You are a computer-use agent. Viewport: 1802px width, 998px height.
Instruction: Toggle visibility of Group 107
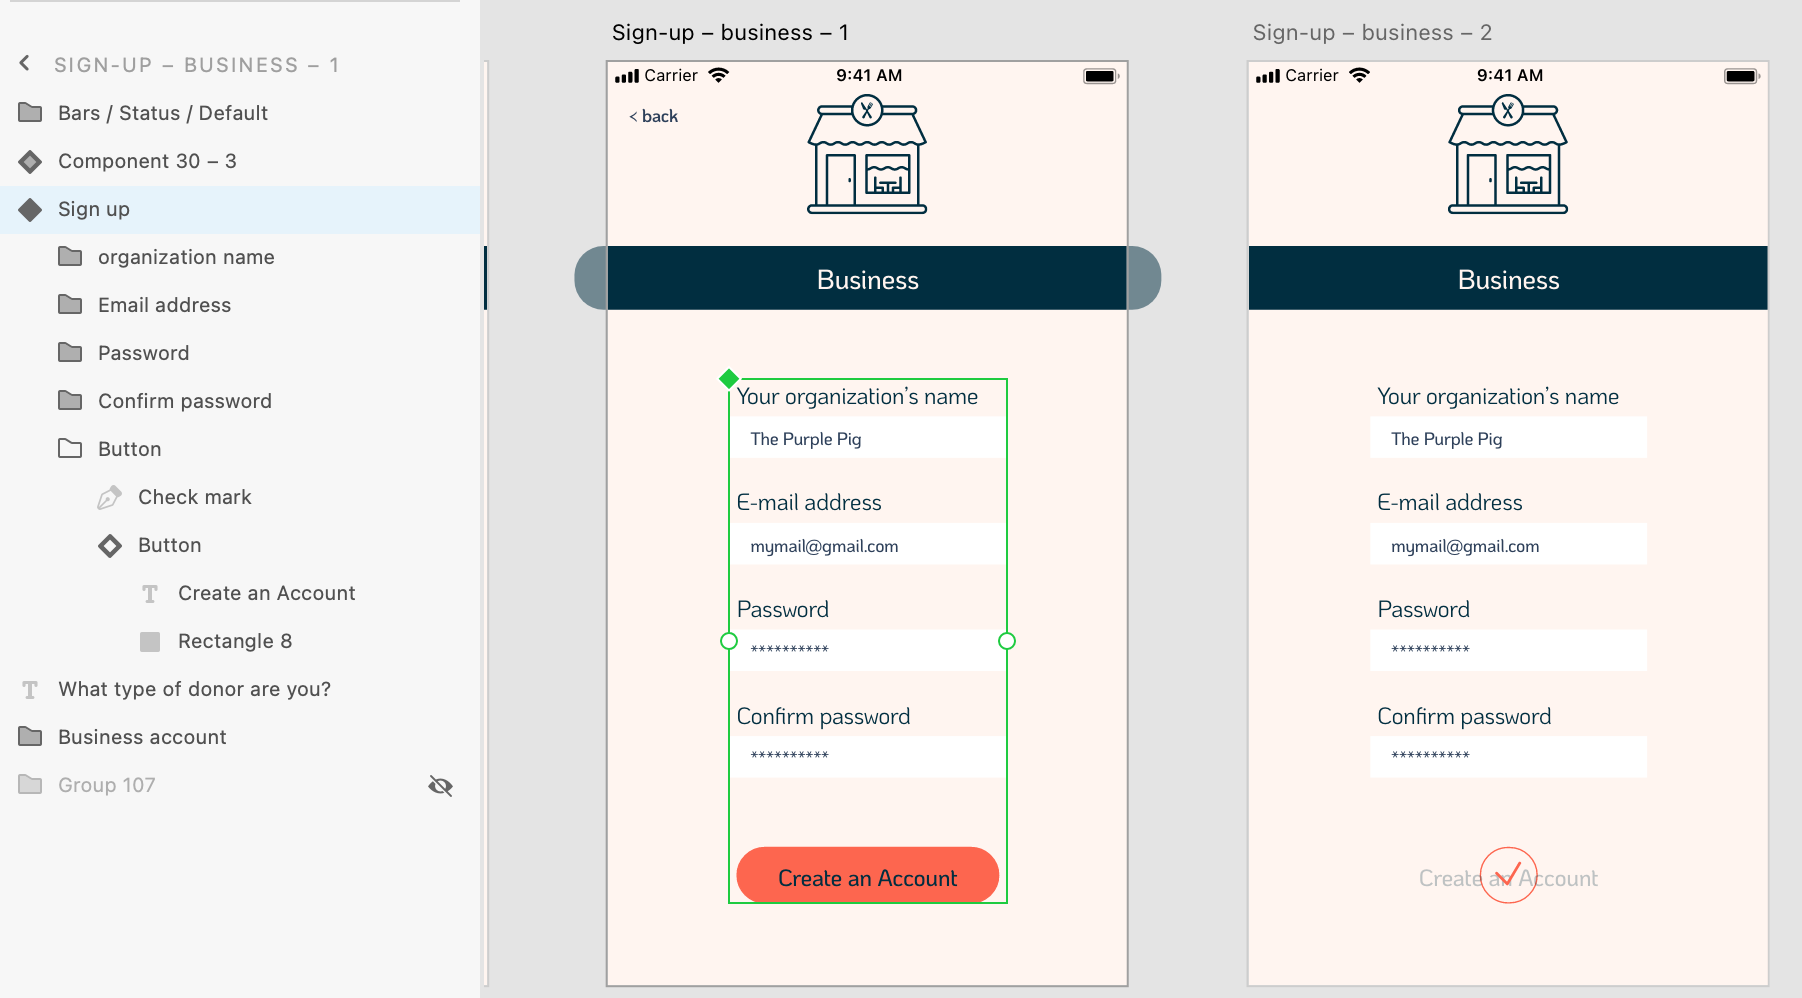[441, 786]
